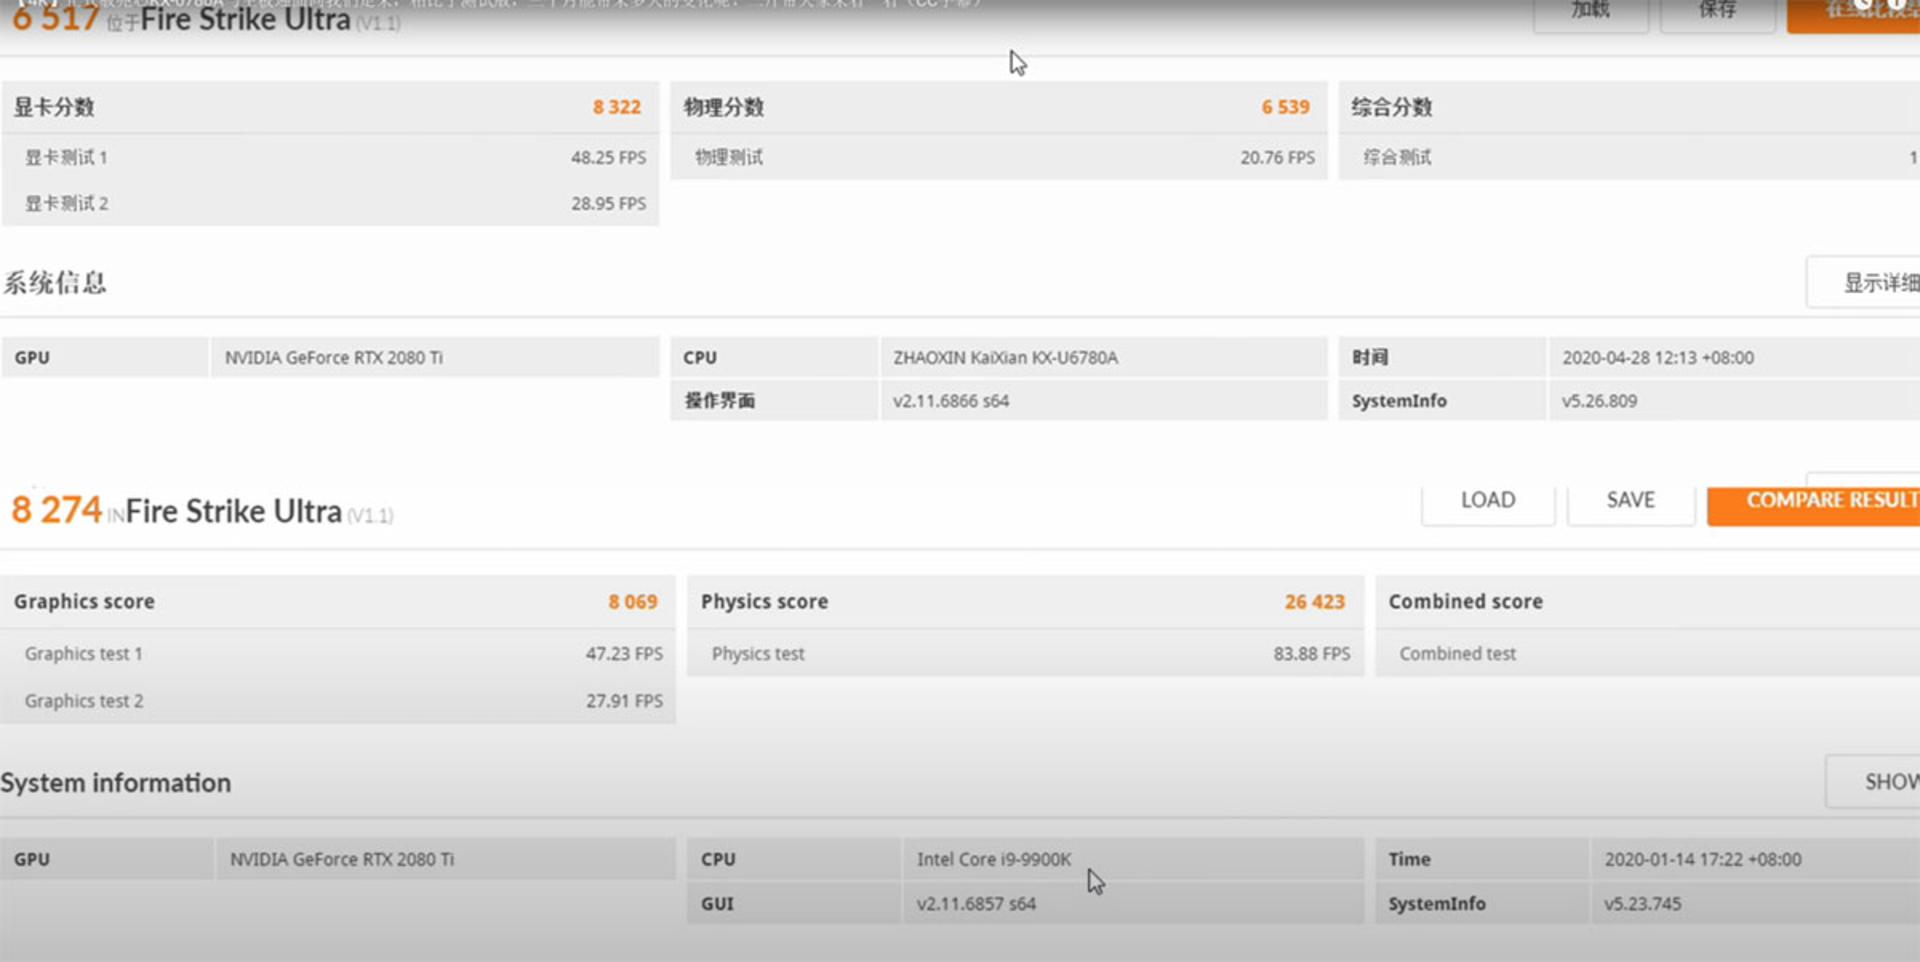Select the 20.76 FPS physics test value

click(1278, 157)
